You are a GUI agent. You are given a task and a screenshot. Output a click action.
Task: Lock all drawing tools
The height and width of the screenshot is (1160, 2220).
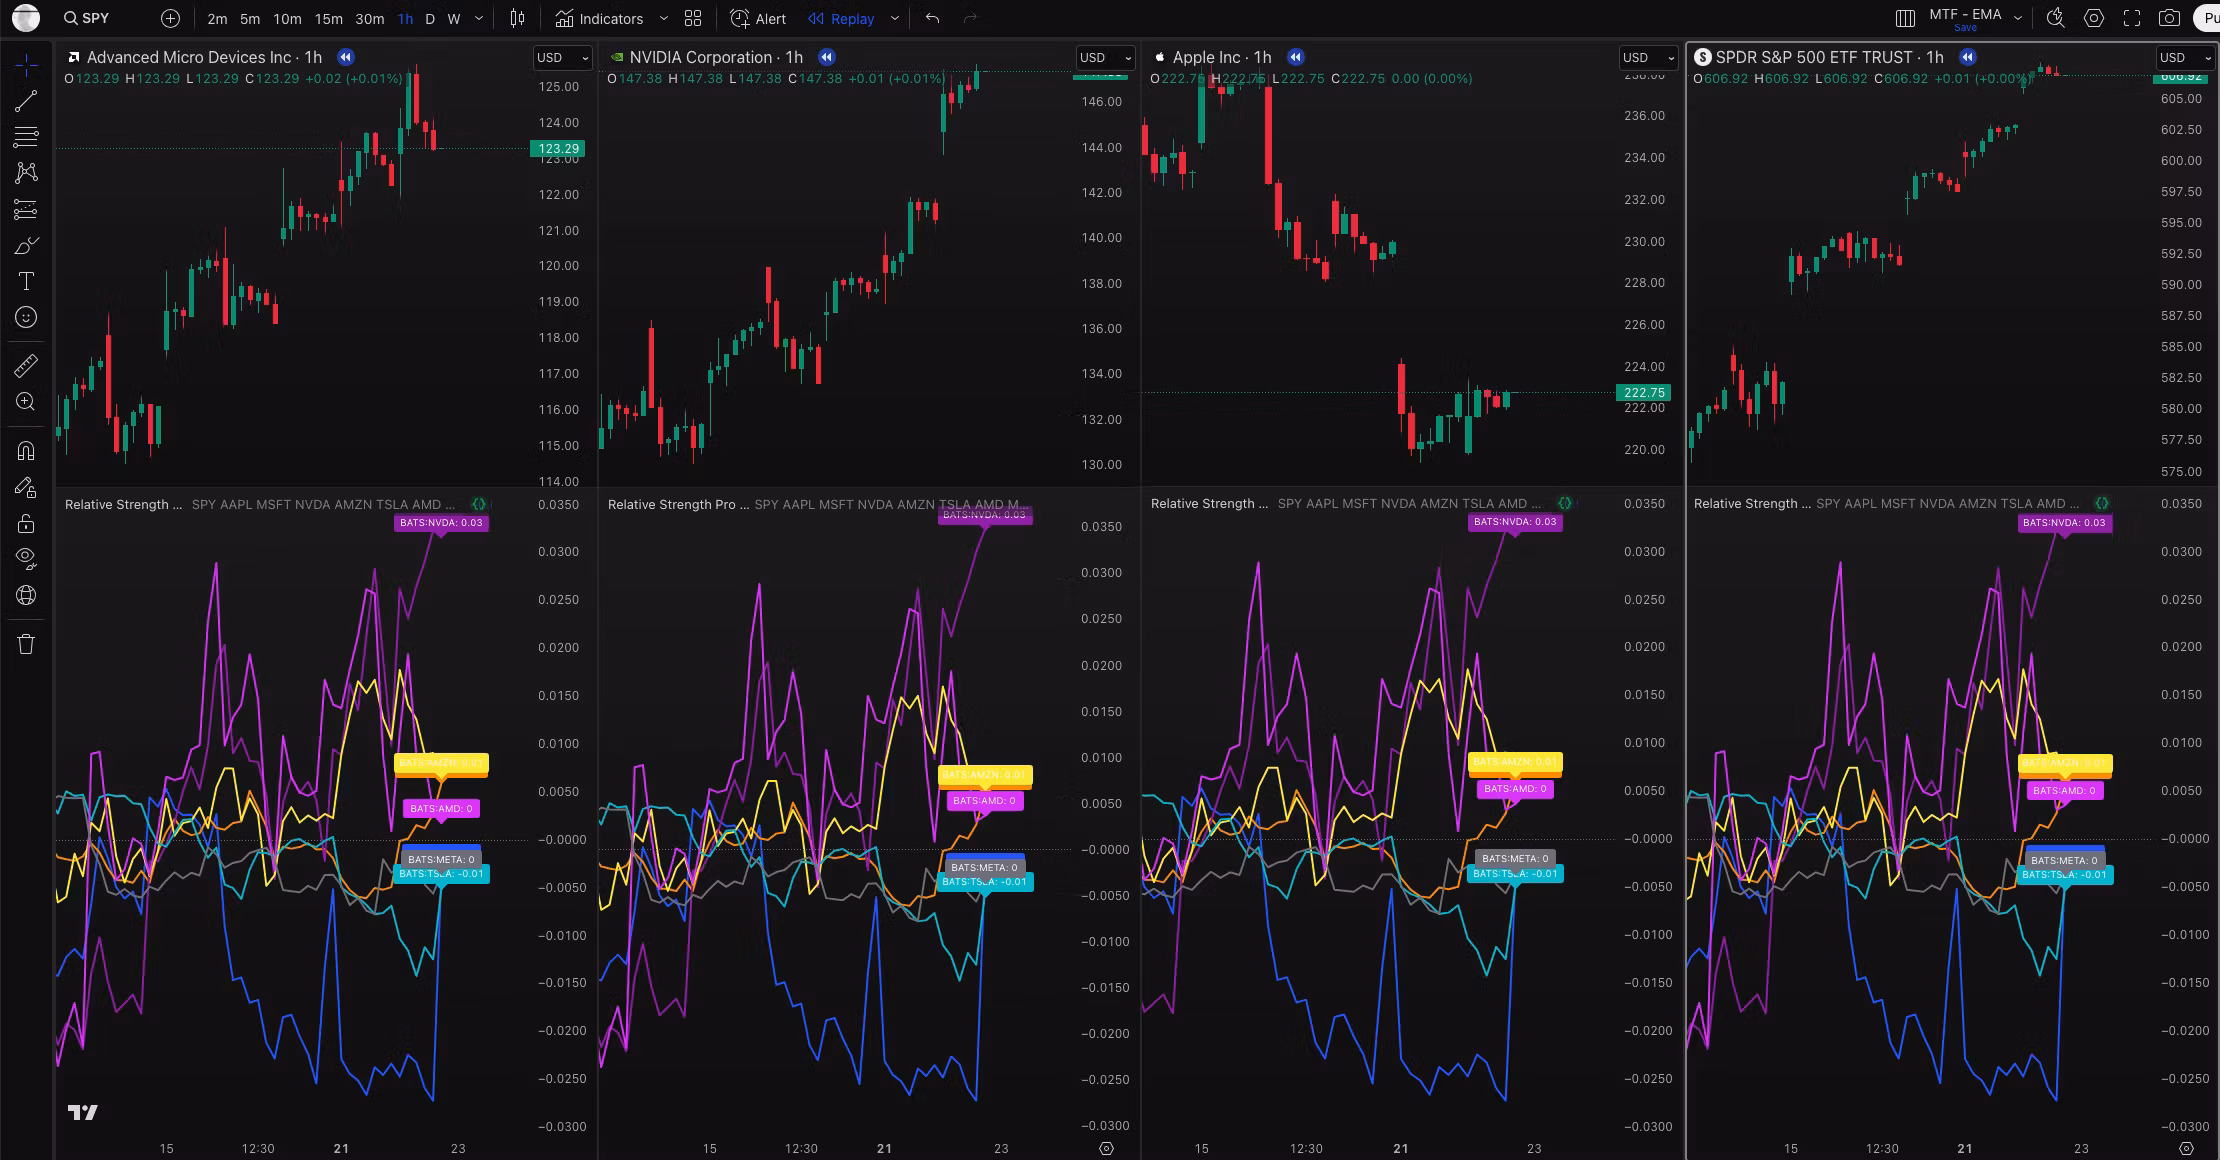27,523
